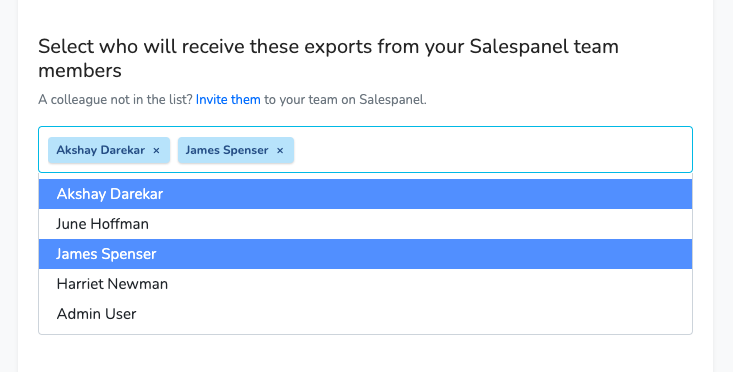Viewport: 733px width, 372px height.
Task: Focus the team member multi-select input field
Action: (x=365, y=150)
